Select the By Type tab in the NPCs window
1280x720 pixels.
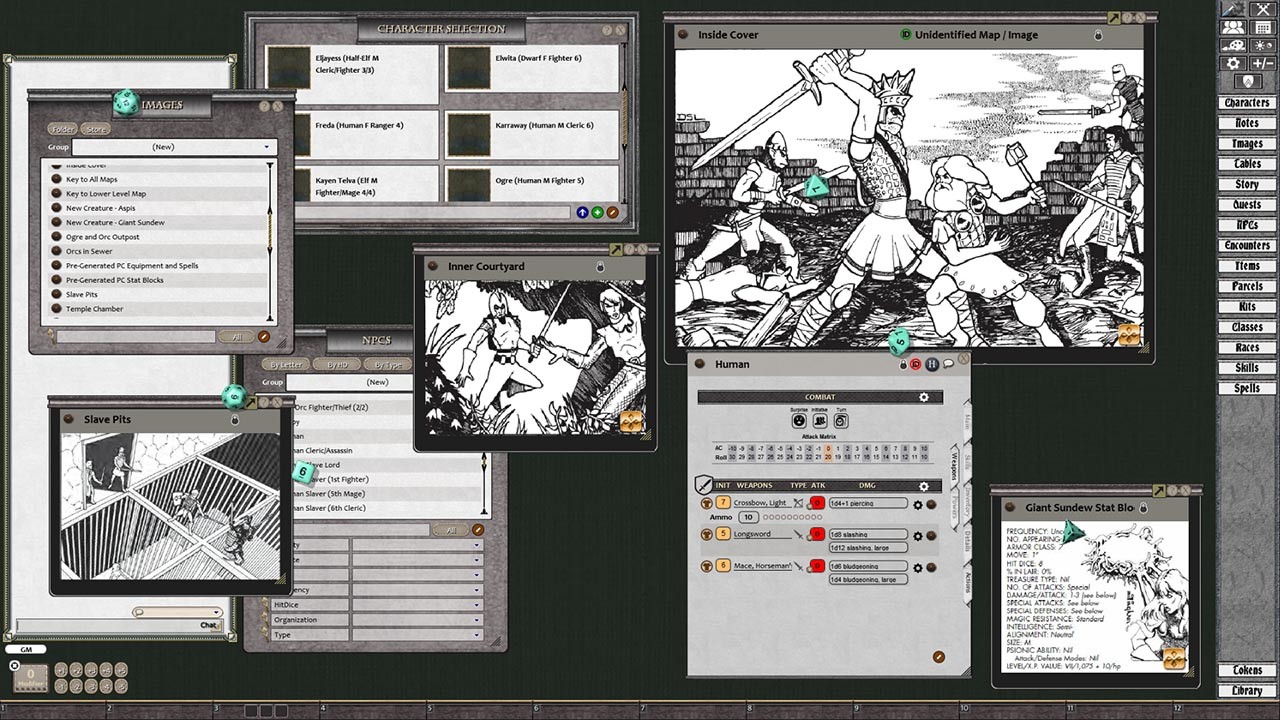(387, 365)
